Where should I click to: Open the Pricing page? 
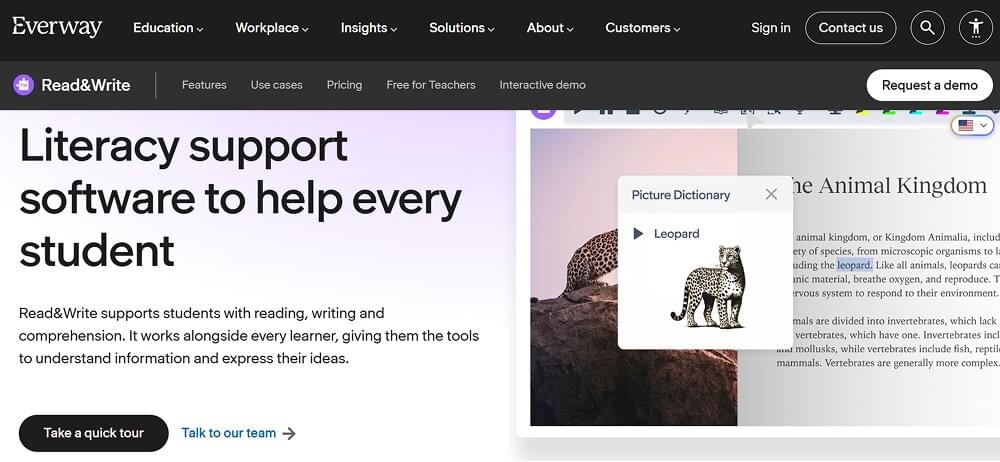[x=344, y=85]
